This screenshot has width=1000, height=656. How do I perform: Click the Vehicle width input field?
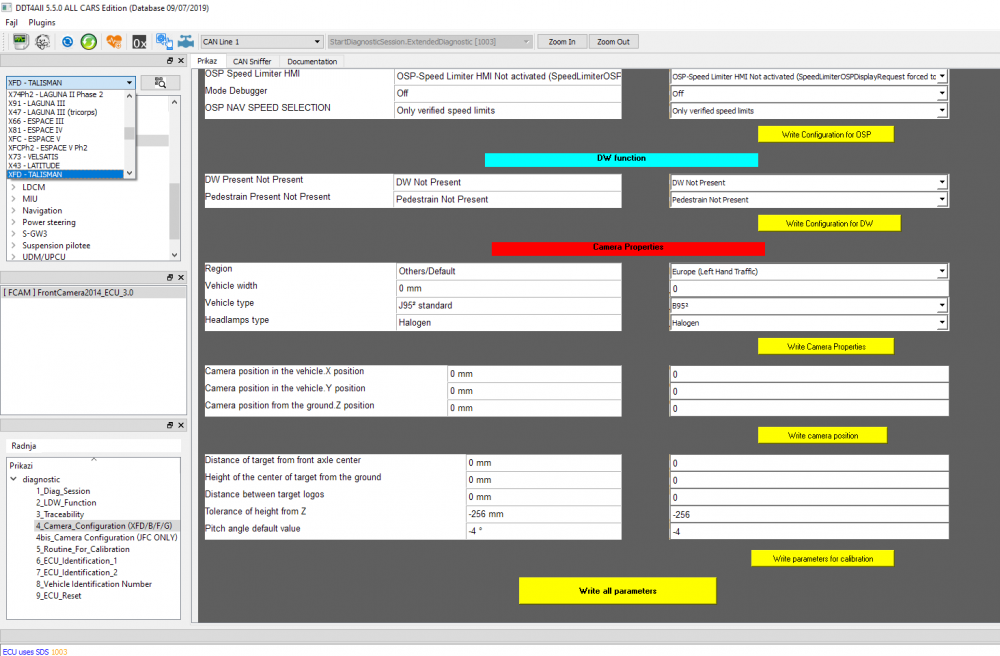click(x=809, y=289)
